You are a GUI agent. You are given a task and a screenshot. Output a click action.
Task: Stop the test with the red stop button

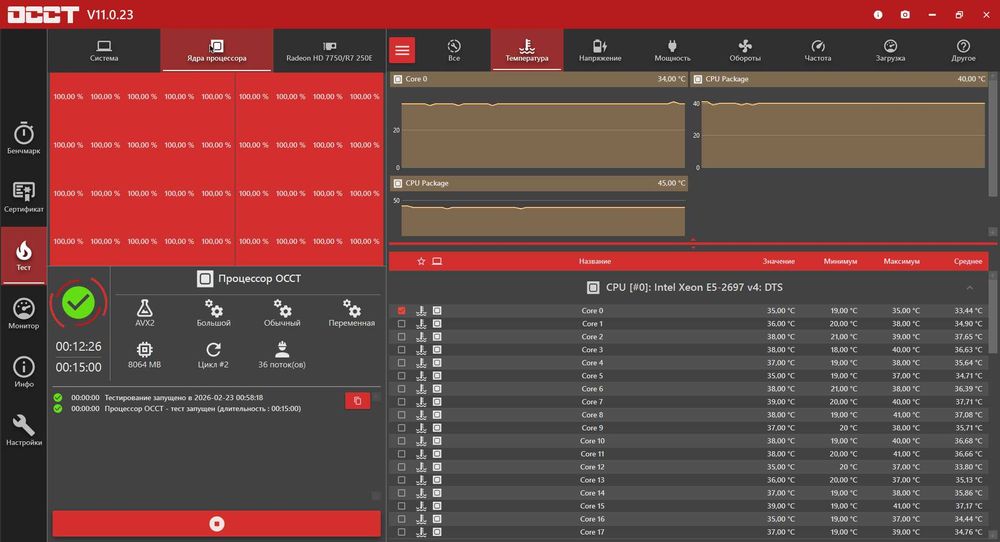217,524
